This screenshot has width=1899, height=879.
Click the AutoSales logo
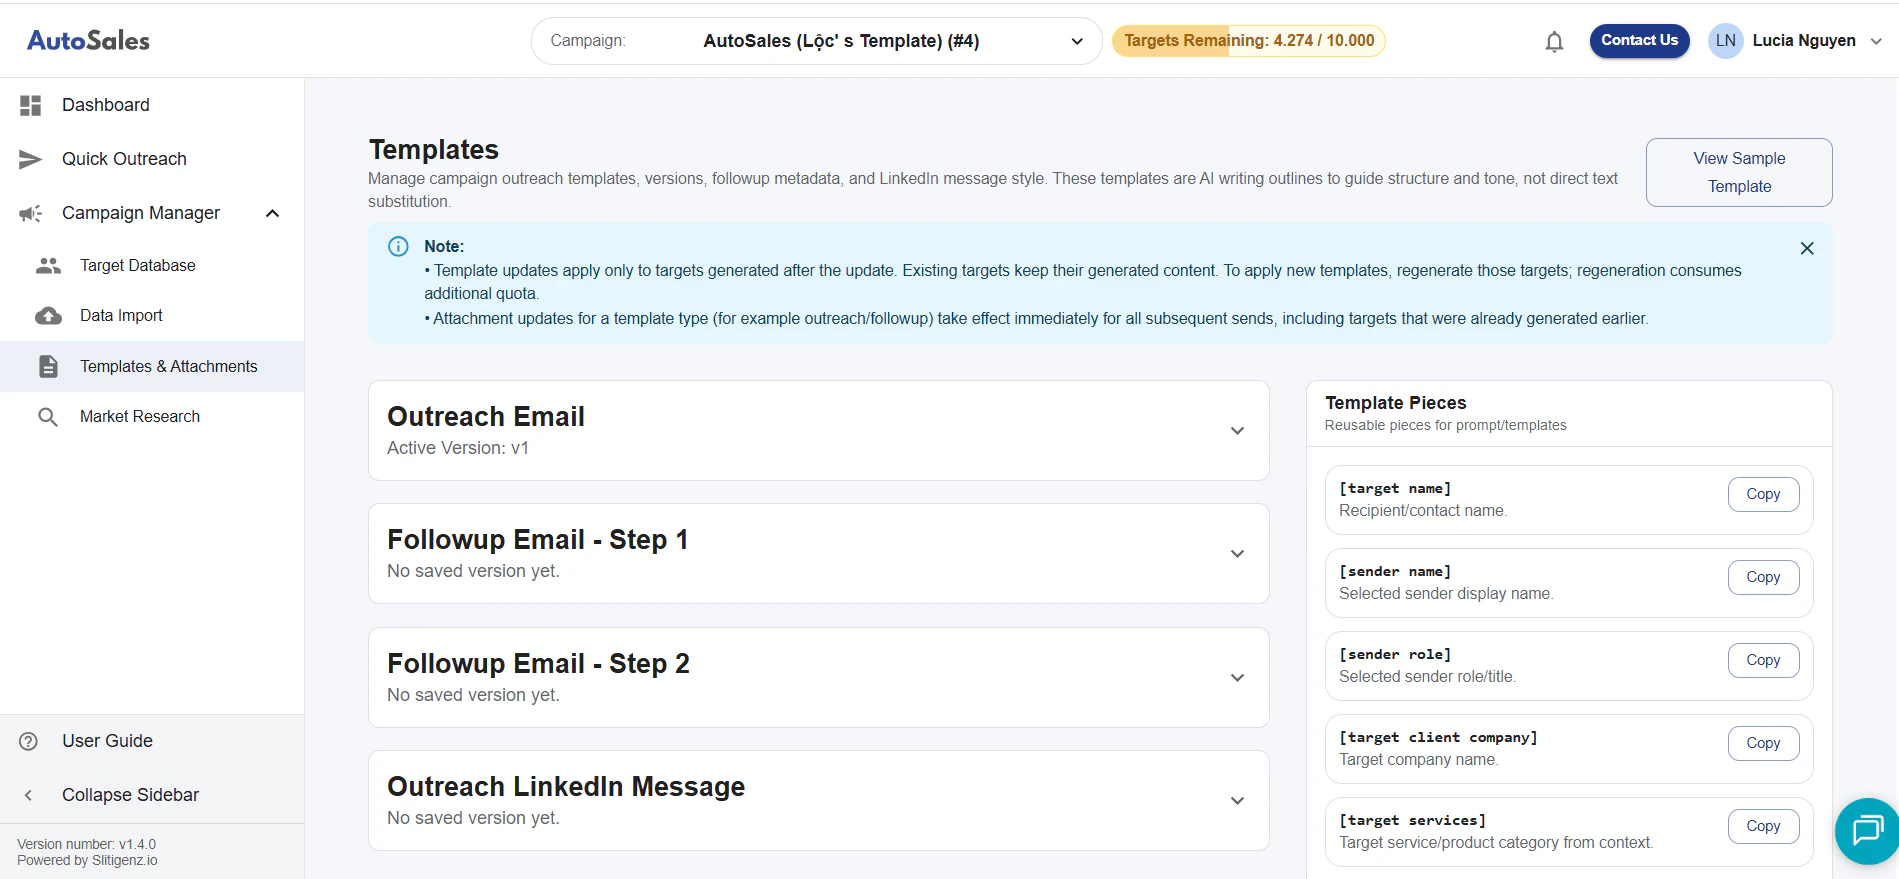88,40
